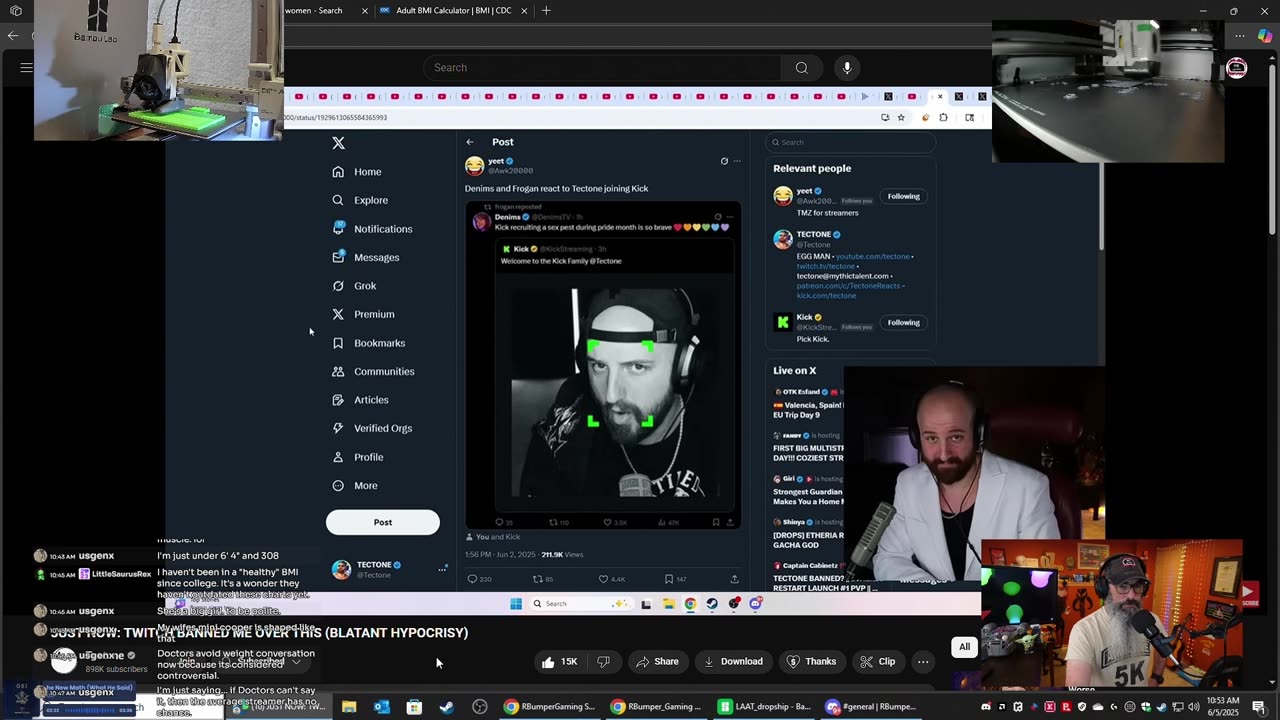Click the voice search microphone button
Image resolution: width=1280 pixels, height=720 pixels.
(847, 67)
